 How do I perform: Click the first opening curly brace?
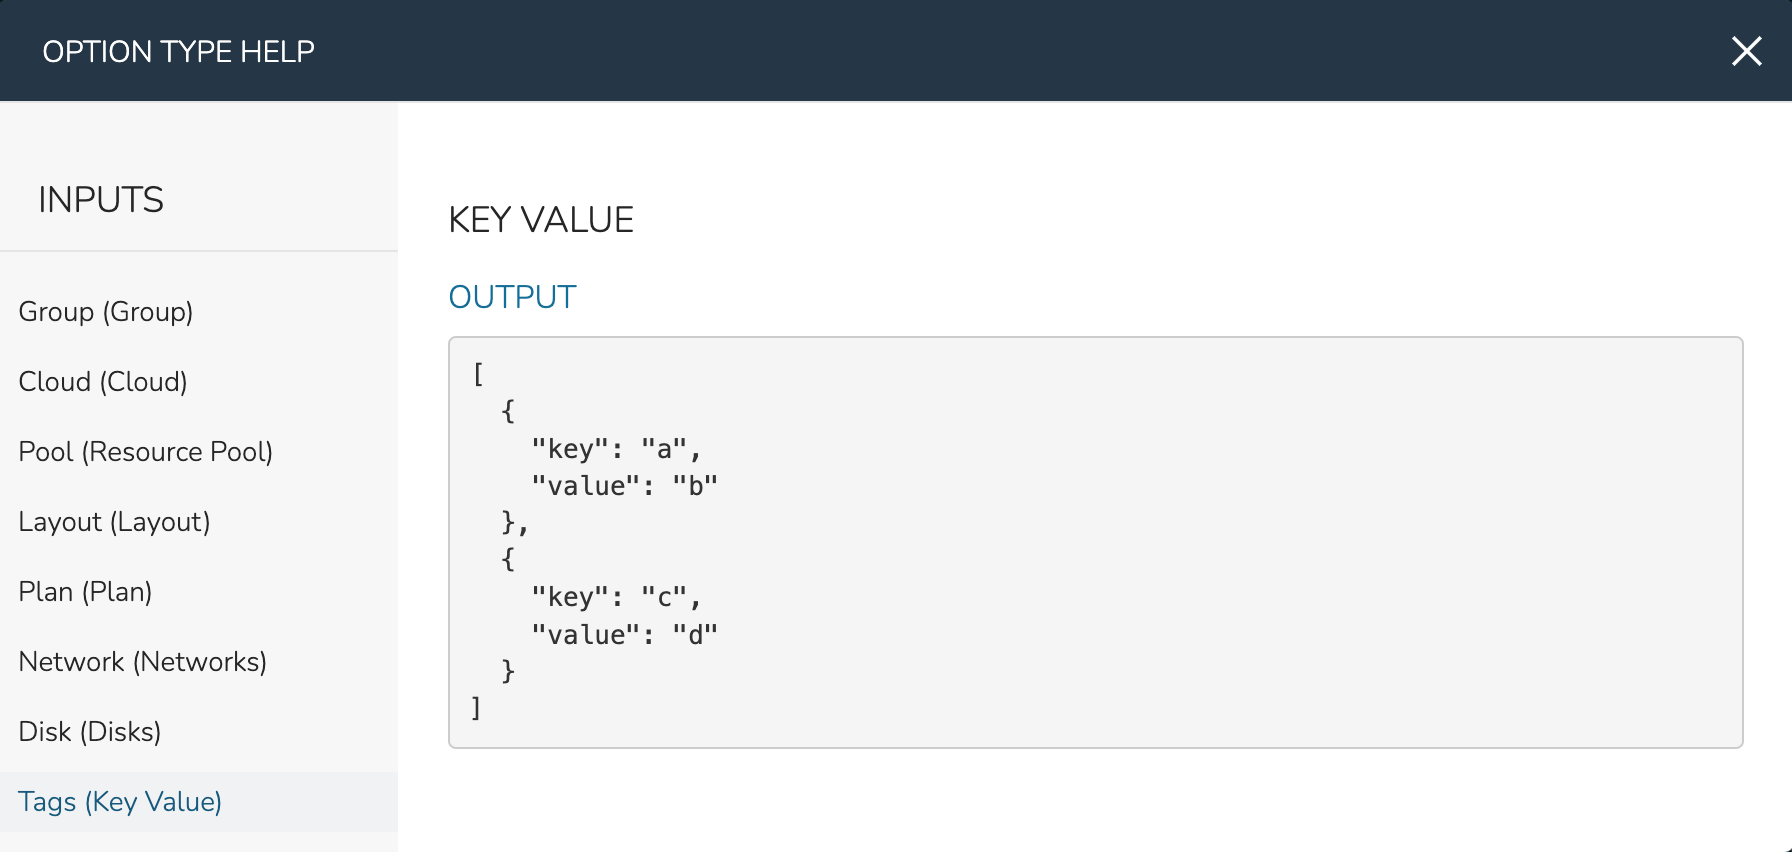[508, 411]
